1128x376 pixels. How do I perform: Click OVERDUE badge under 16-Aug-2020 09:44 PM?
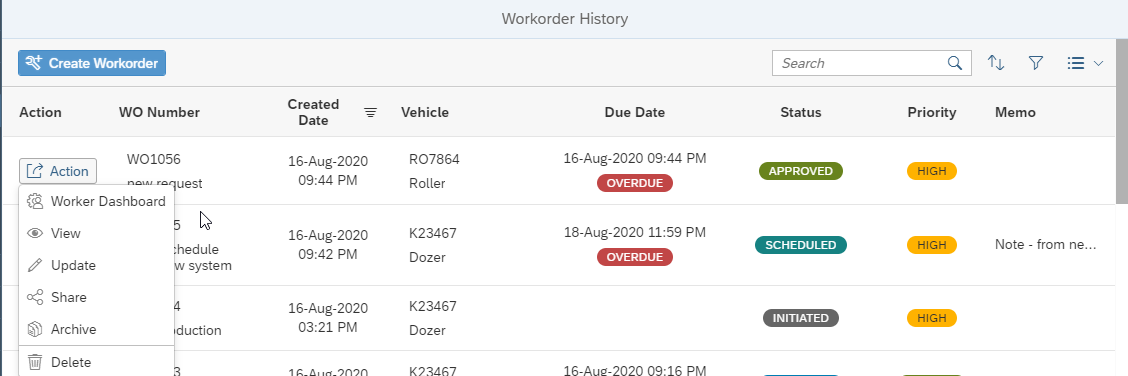coord(634,183)
